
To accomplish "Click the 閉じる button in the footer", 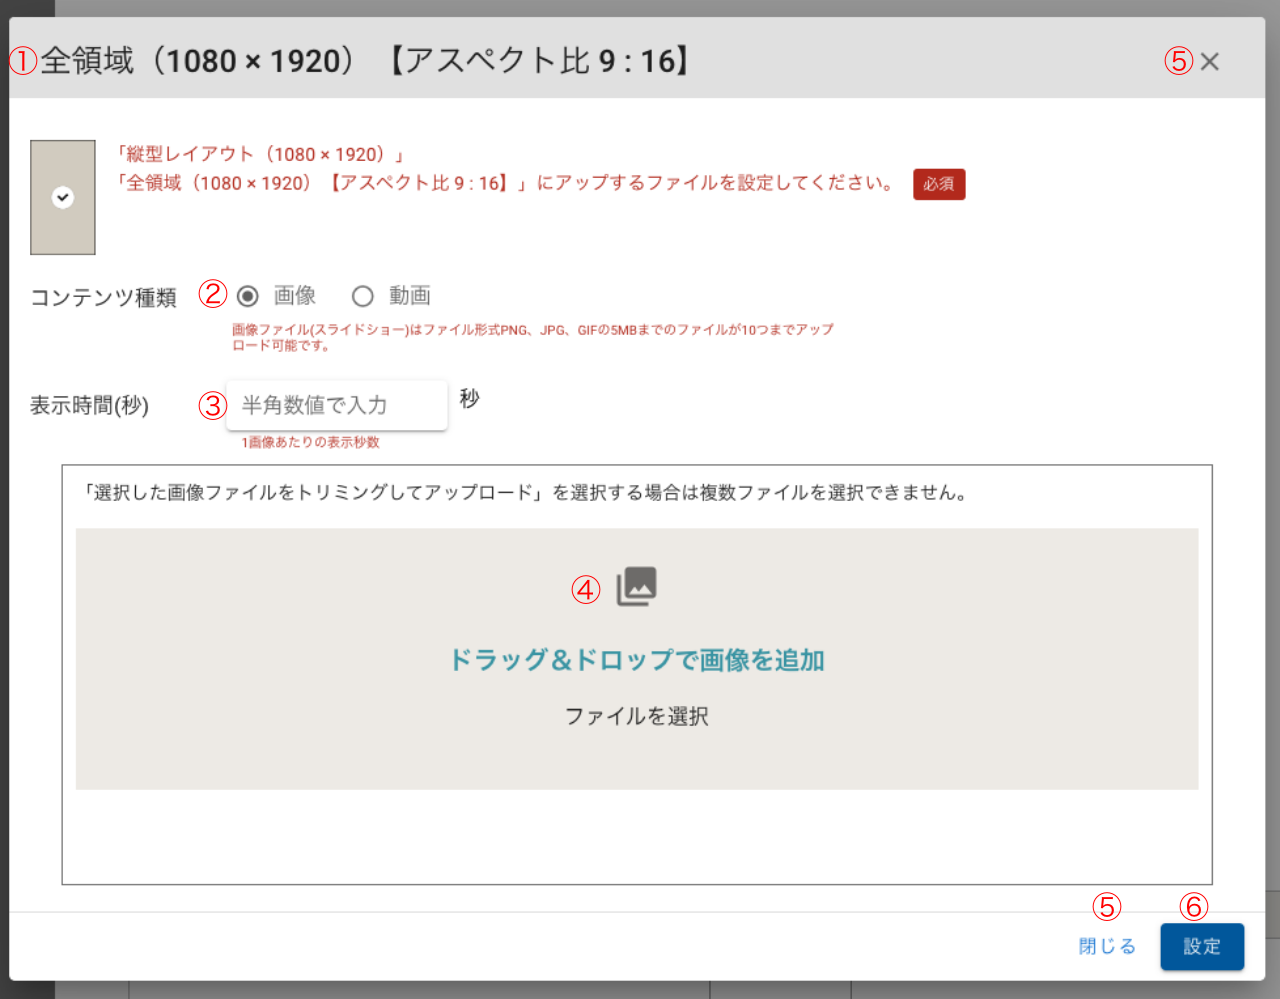I will [1107, 946].
